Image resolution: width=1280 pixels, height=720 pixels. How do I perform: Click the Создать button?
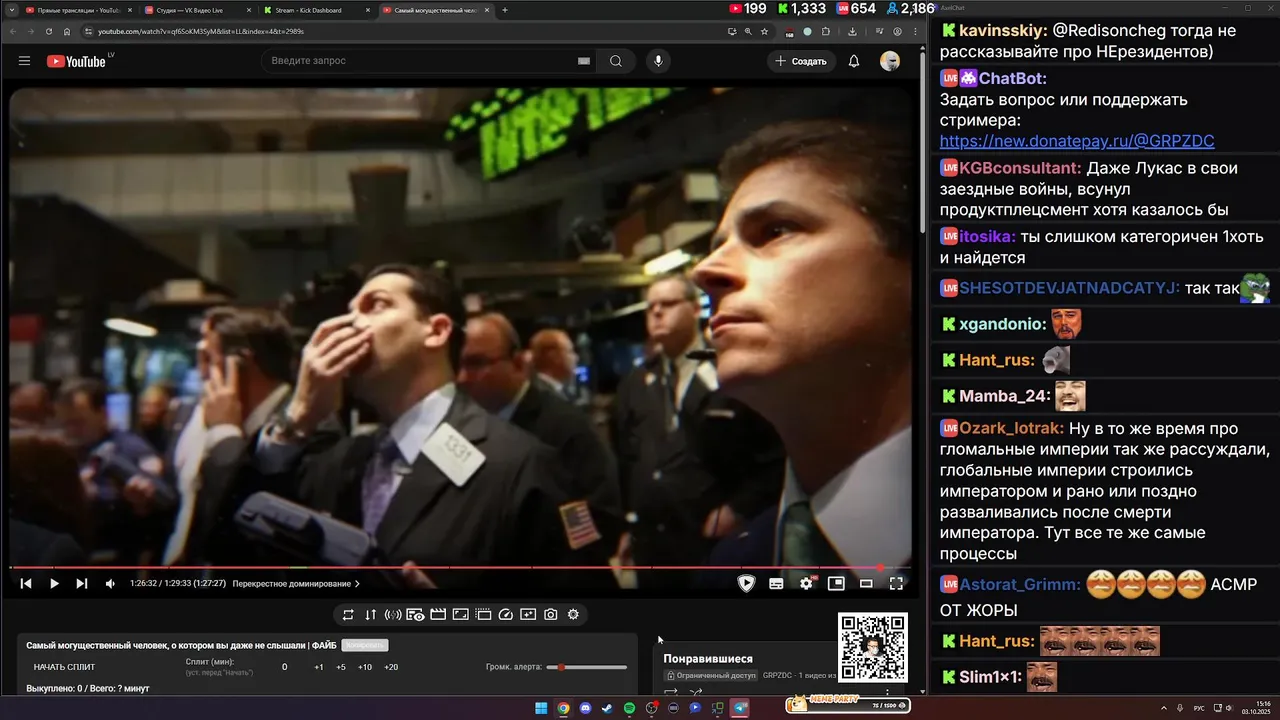[x=801, y=61]
